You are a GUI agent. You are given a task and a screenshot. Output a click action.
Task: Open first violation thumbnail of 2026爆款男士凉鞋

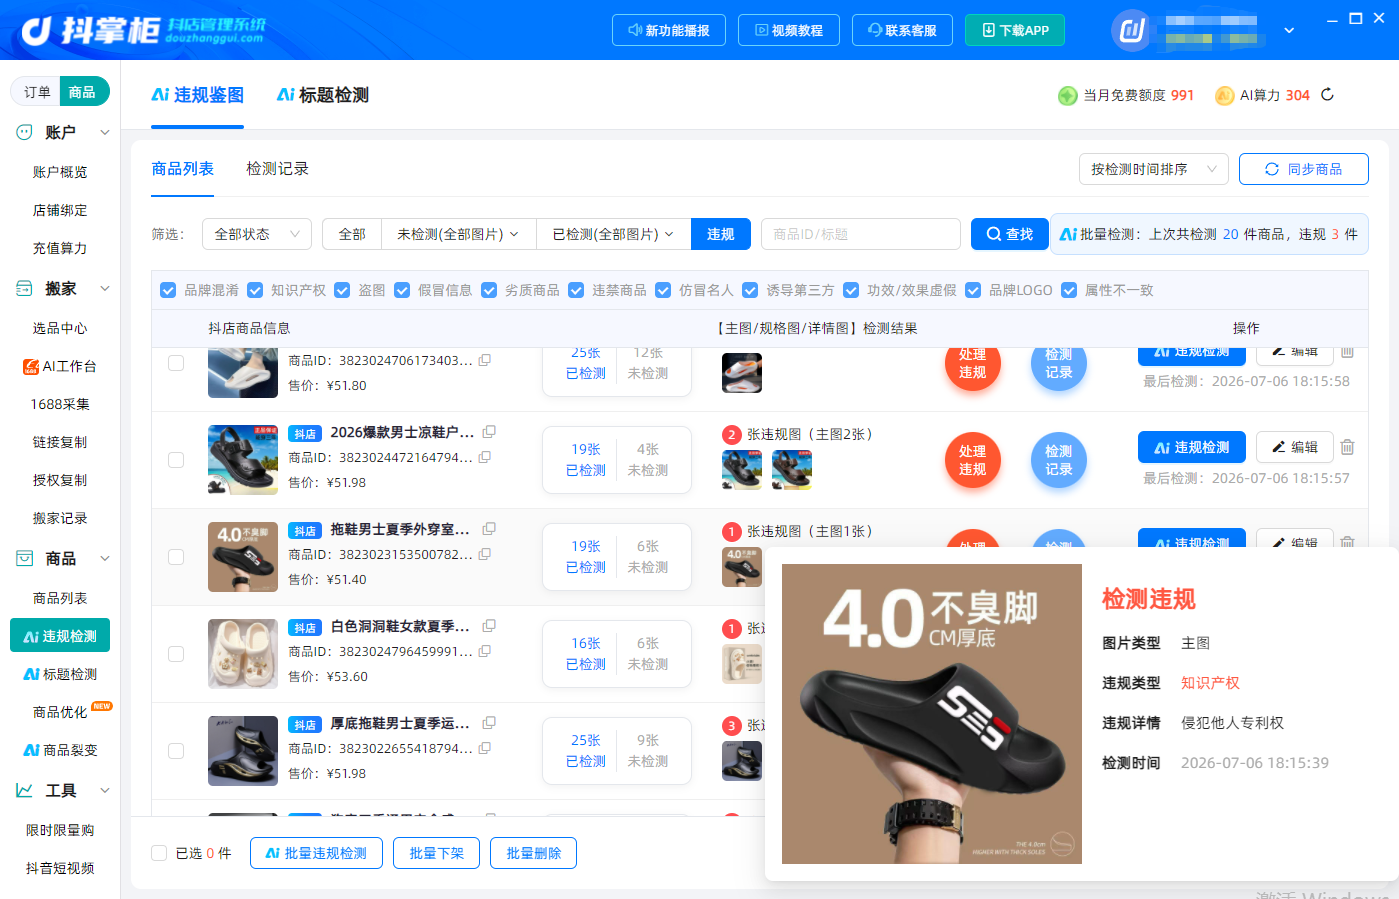[x=742, y=470]
